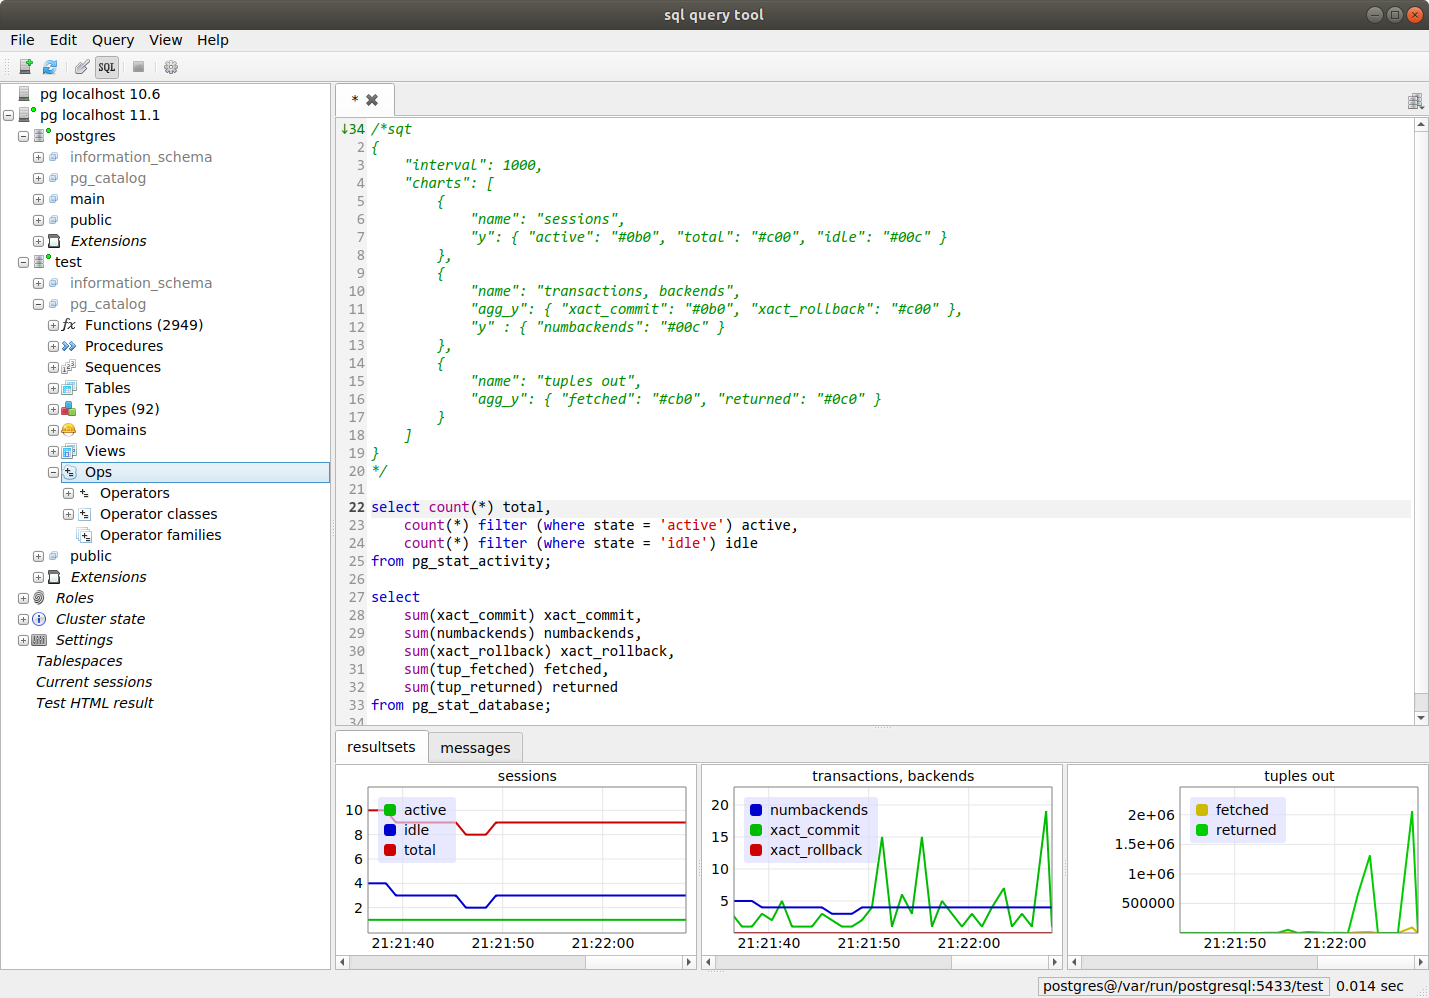
Task: Expand the Roles node
Action: click(x=23, y=598)
